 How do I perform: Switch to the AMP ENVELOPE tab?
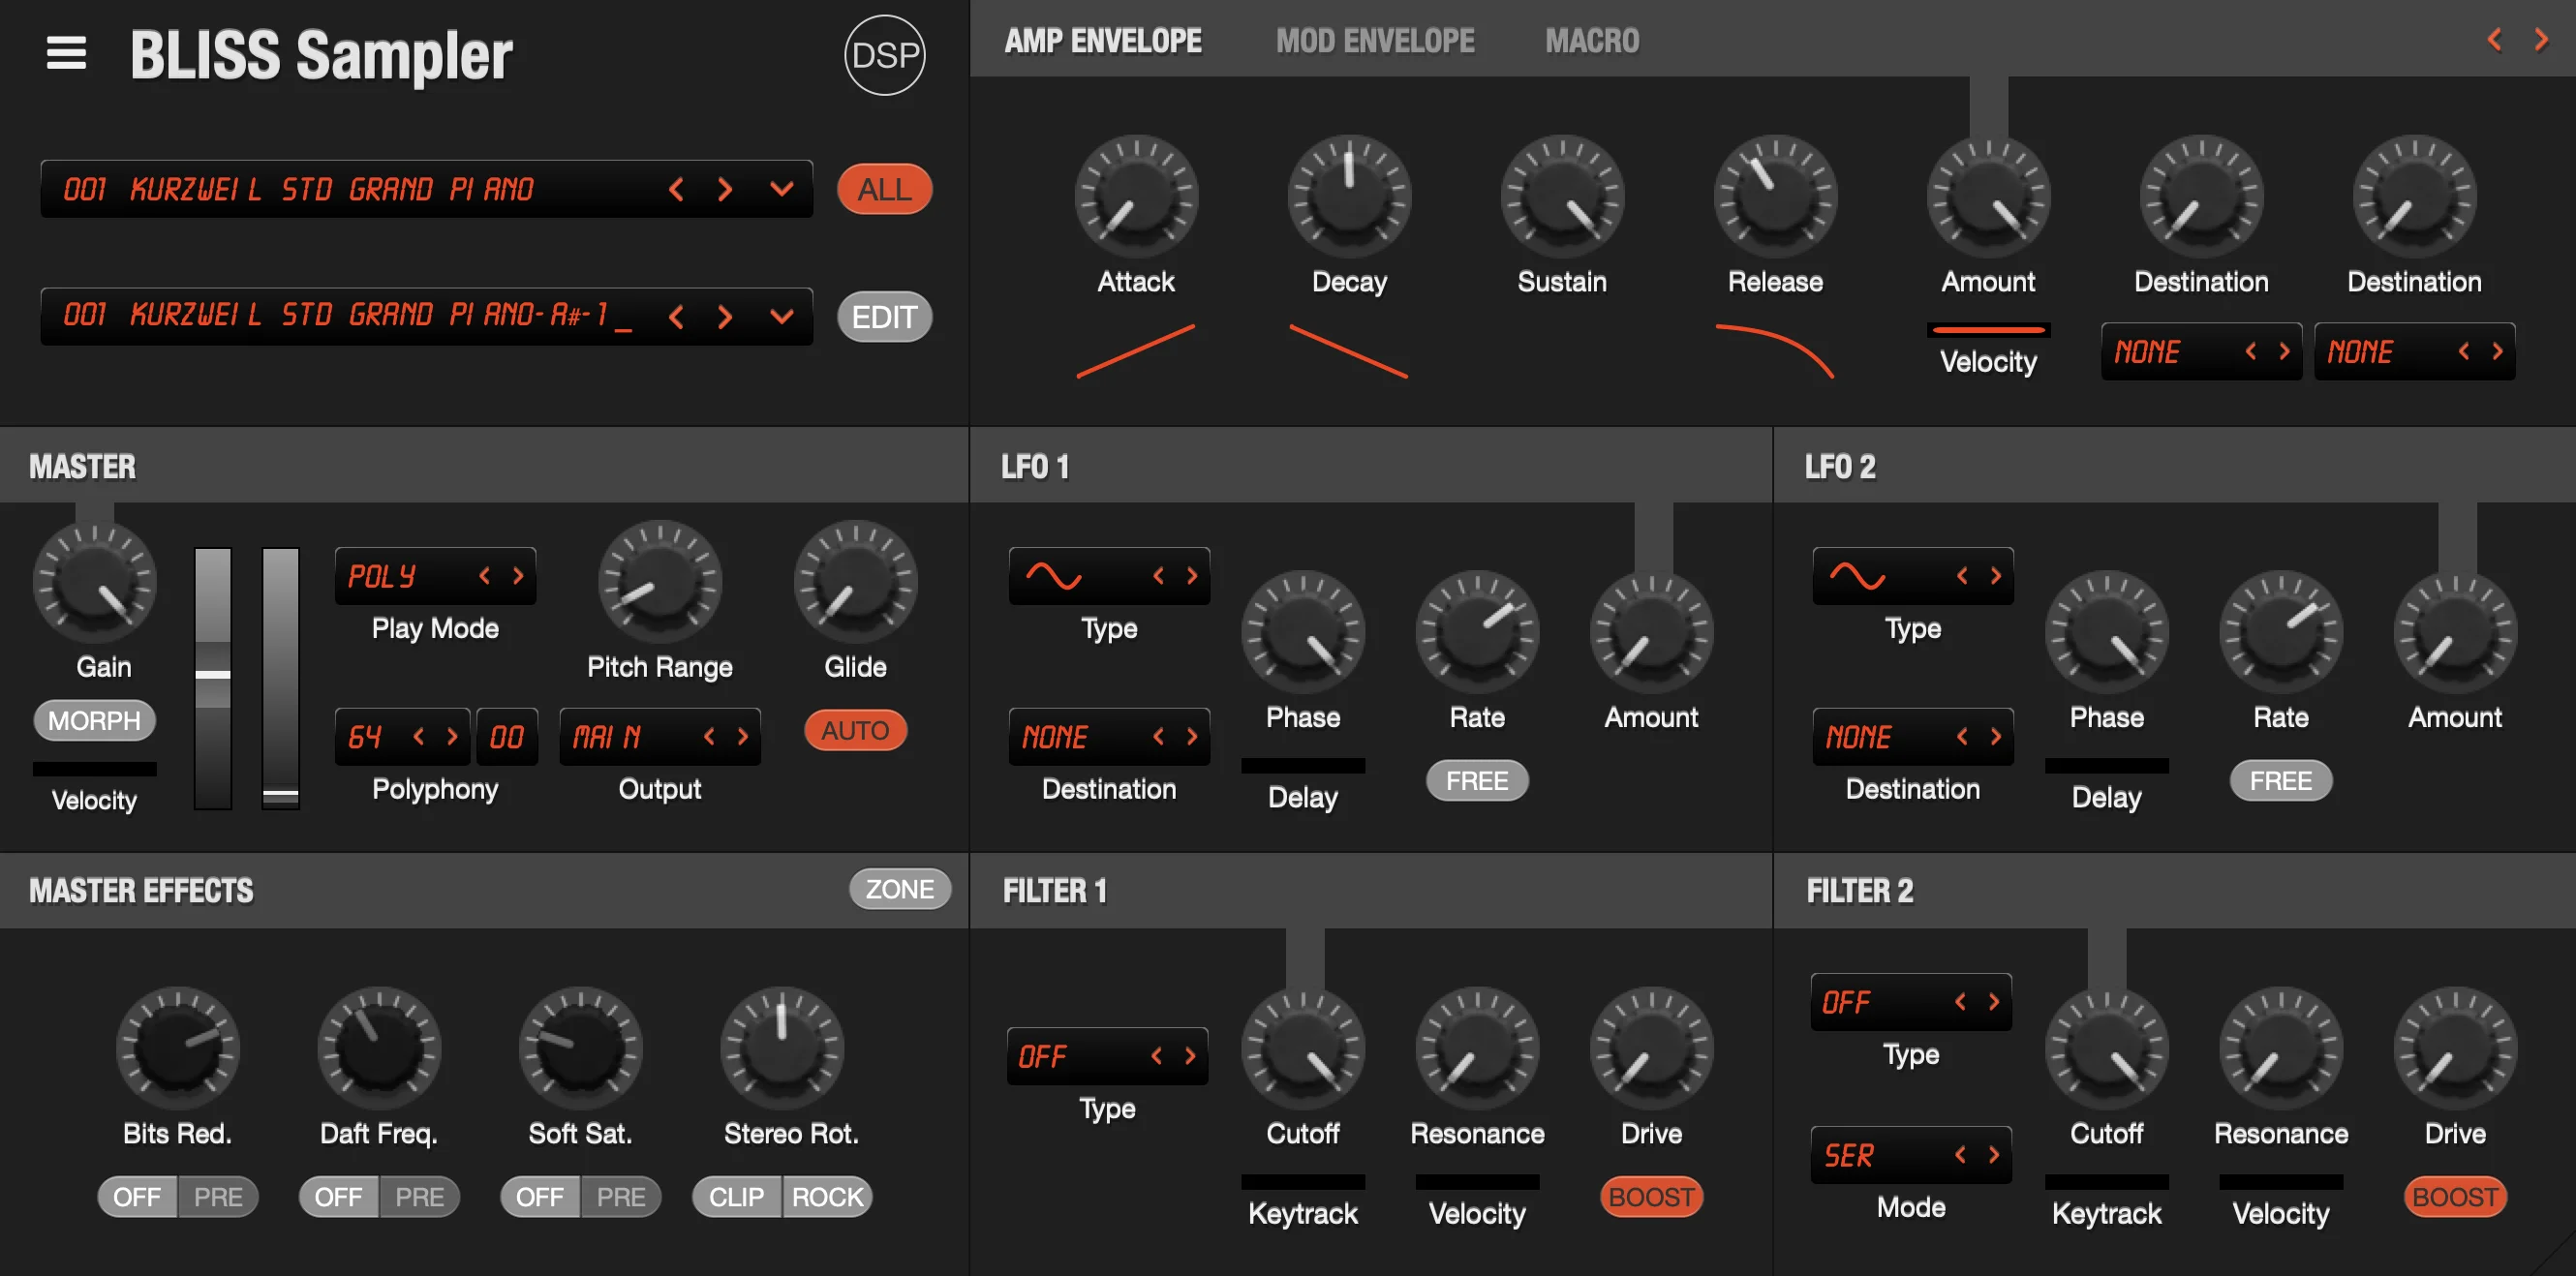pos(1103,41)
